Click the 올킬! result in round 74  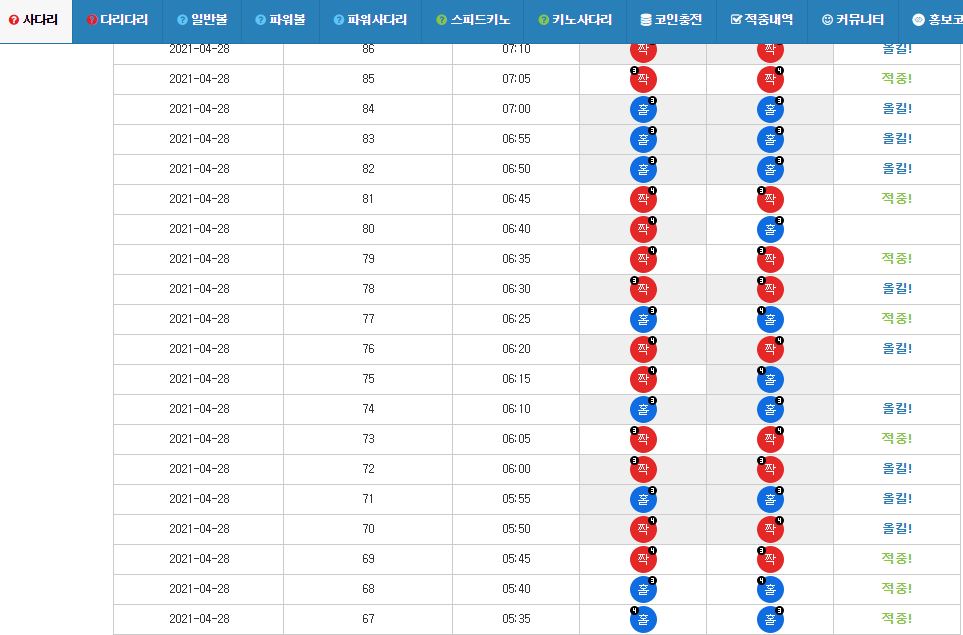pyautogui.click(x=897, y=408)
